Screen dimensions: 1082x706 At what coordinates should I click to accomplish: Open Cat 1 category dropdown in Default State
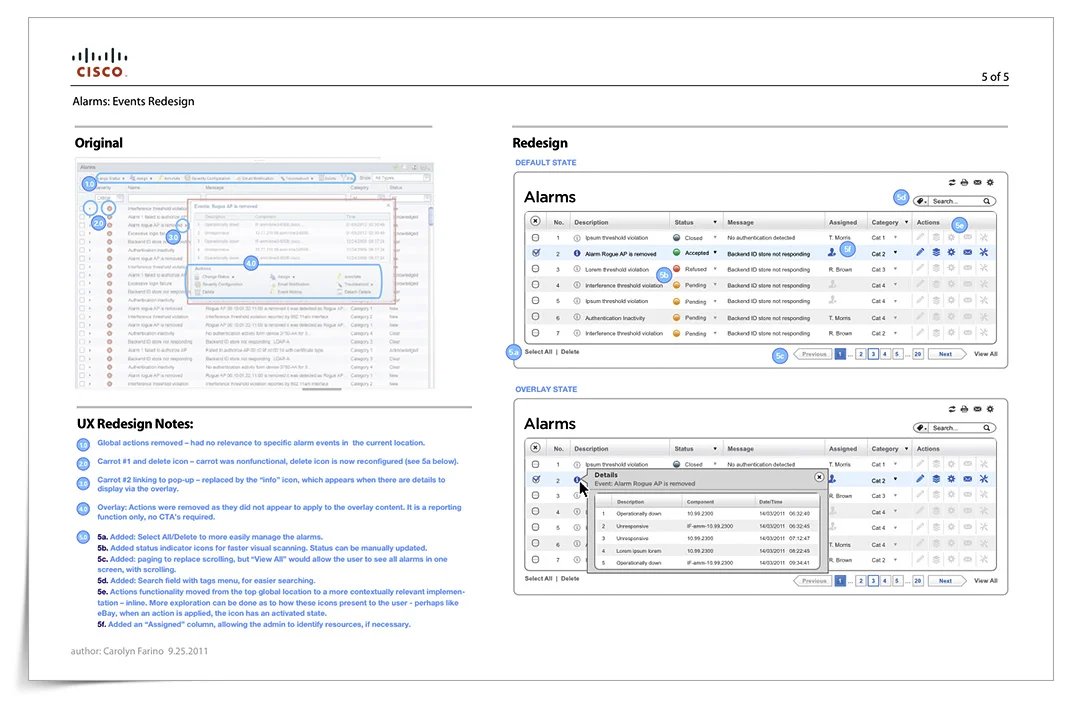tap(896, 237)
